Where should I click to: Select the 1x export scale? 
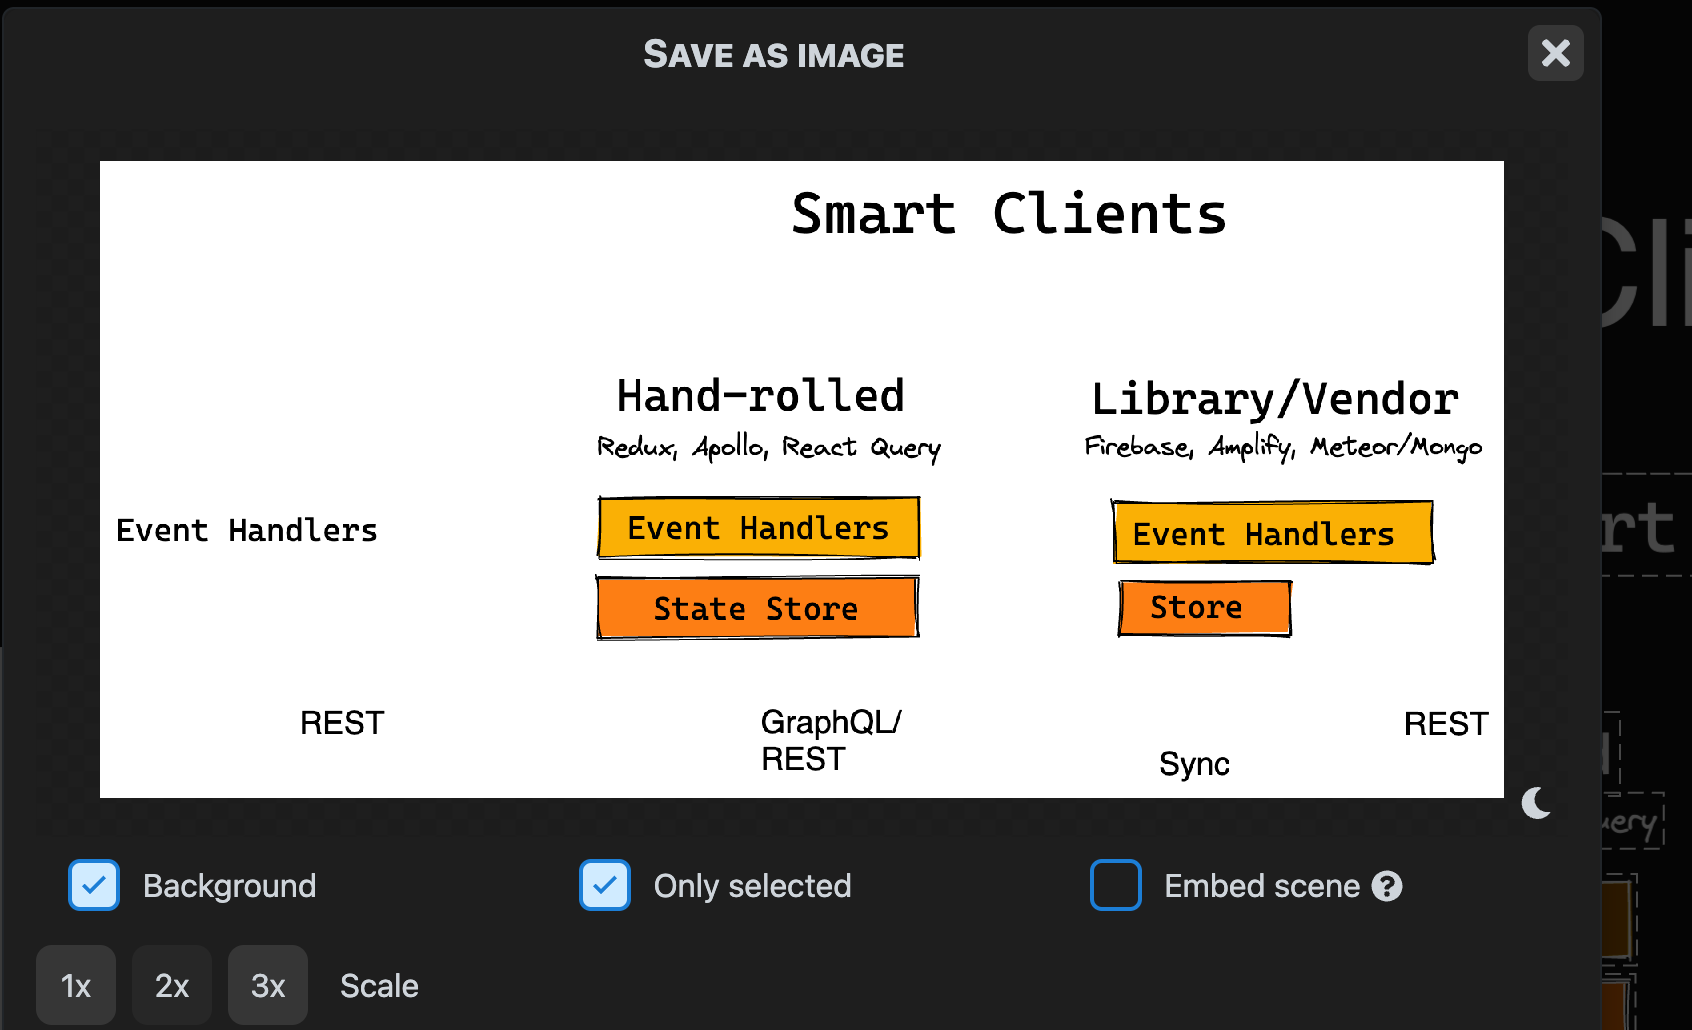[x=76, y=985]
